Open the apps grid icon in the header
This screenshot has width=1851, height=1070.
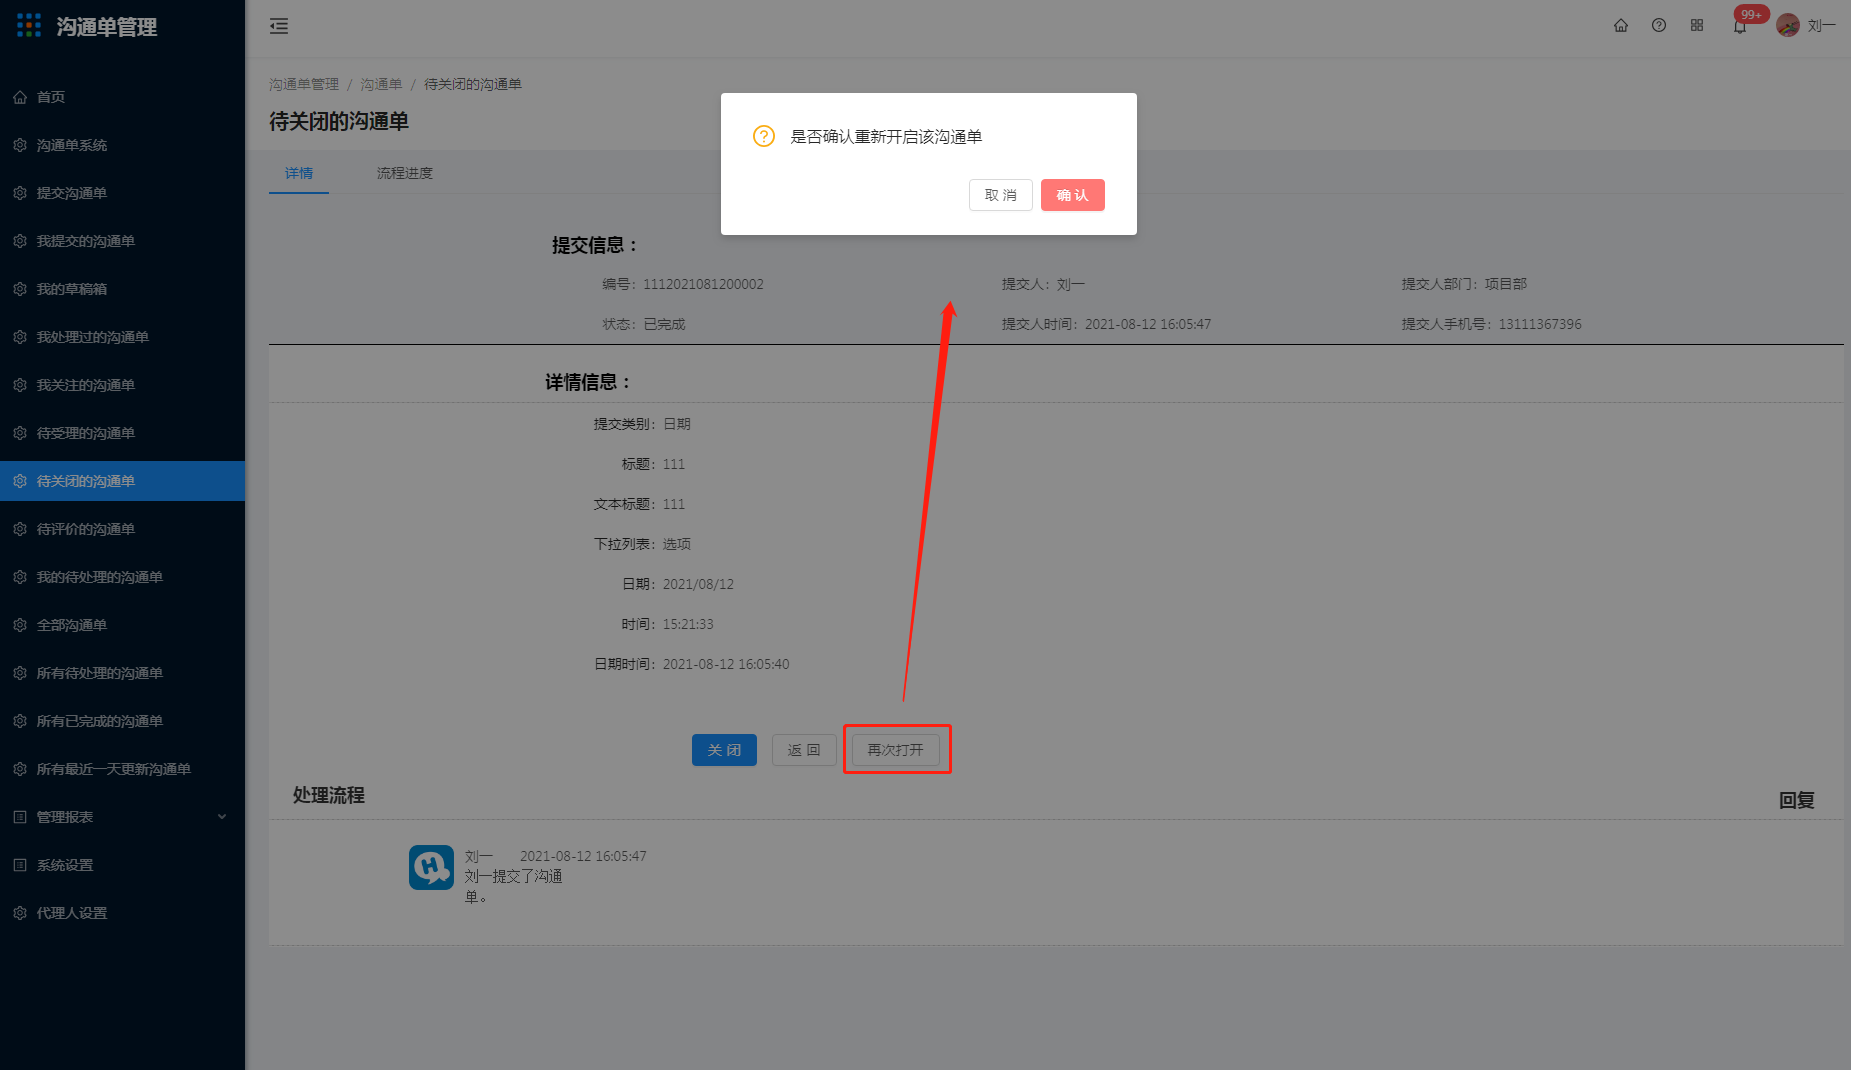[x=1697, y=26]
